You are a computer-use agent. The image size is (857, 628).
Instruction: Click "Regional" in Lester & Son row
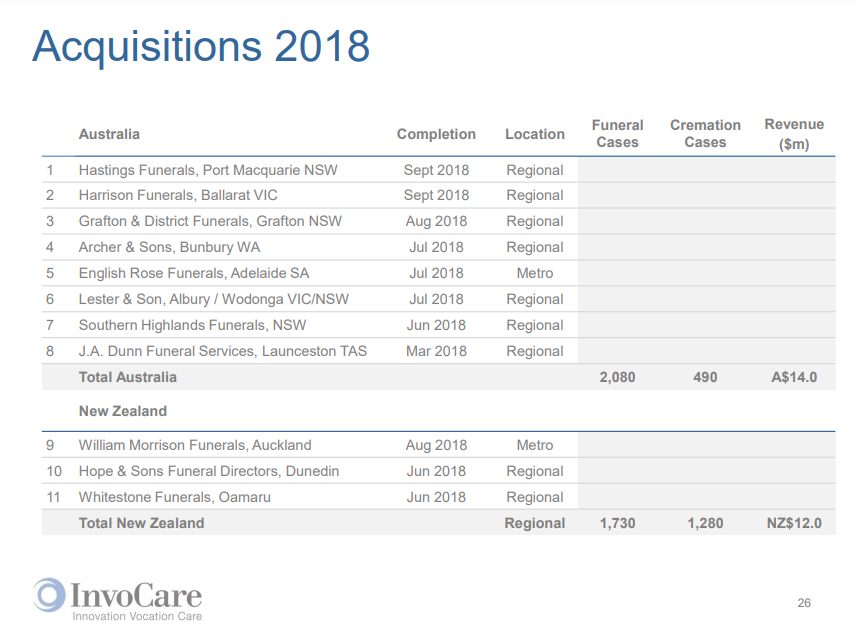(x=535, y=300)
